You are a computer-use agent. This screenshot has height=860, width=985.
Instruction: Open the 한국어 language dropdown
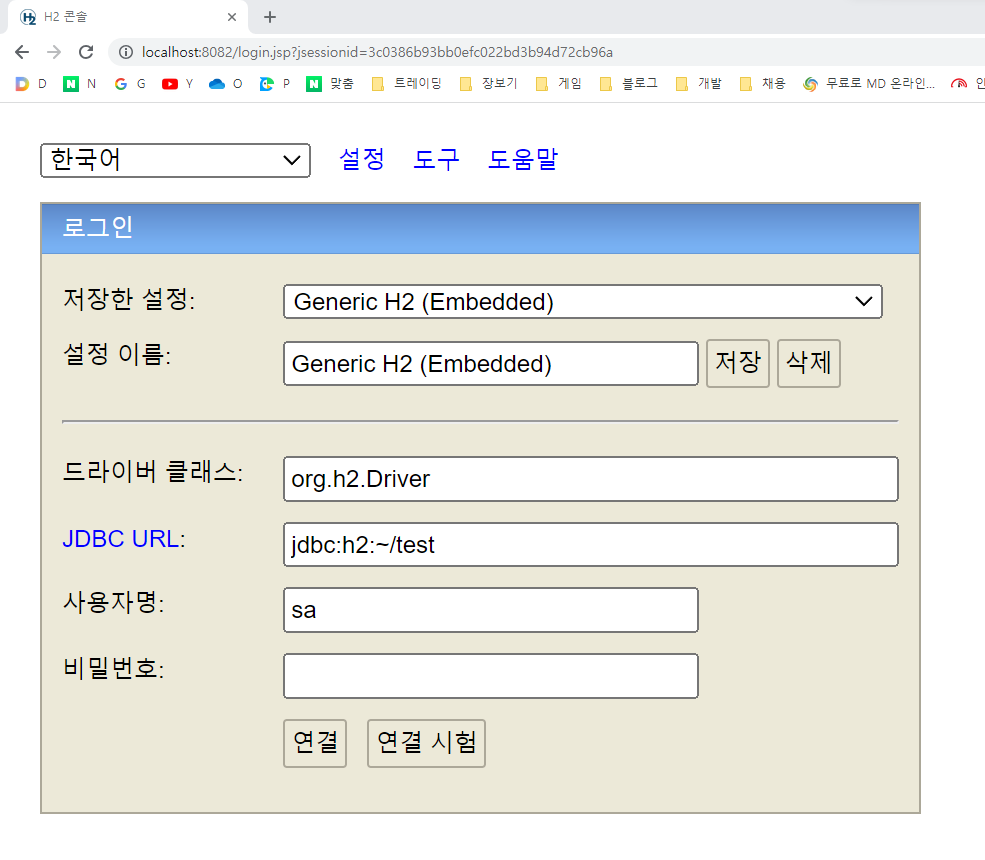pyautogui.click(x=175, y=160)
